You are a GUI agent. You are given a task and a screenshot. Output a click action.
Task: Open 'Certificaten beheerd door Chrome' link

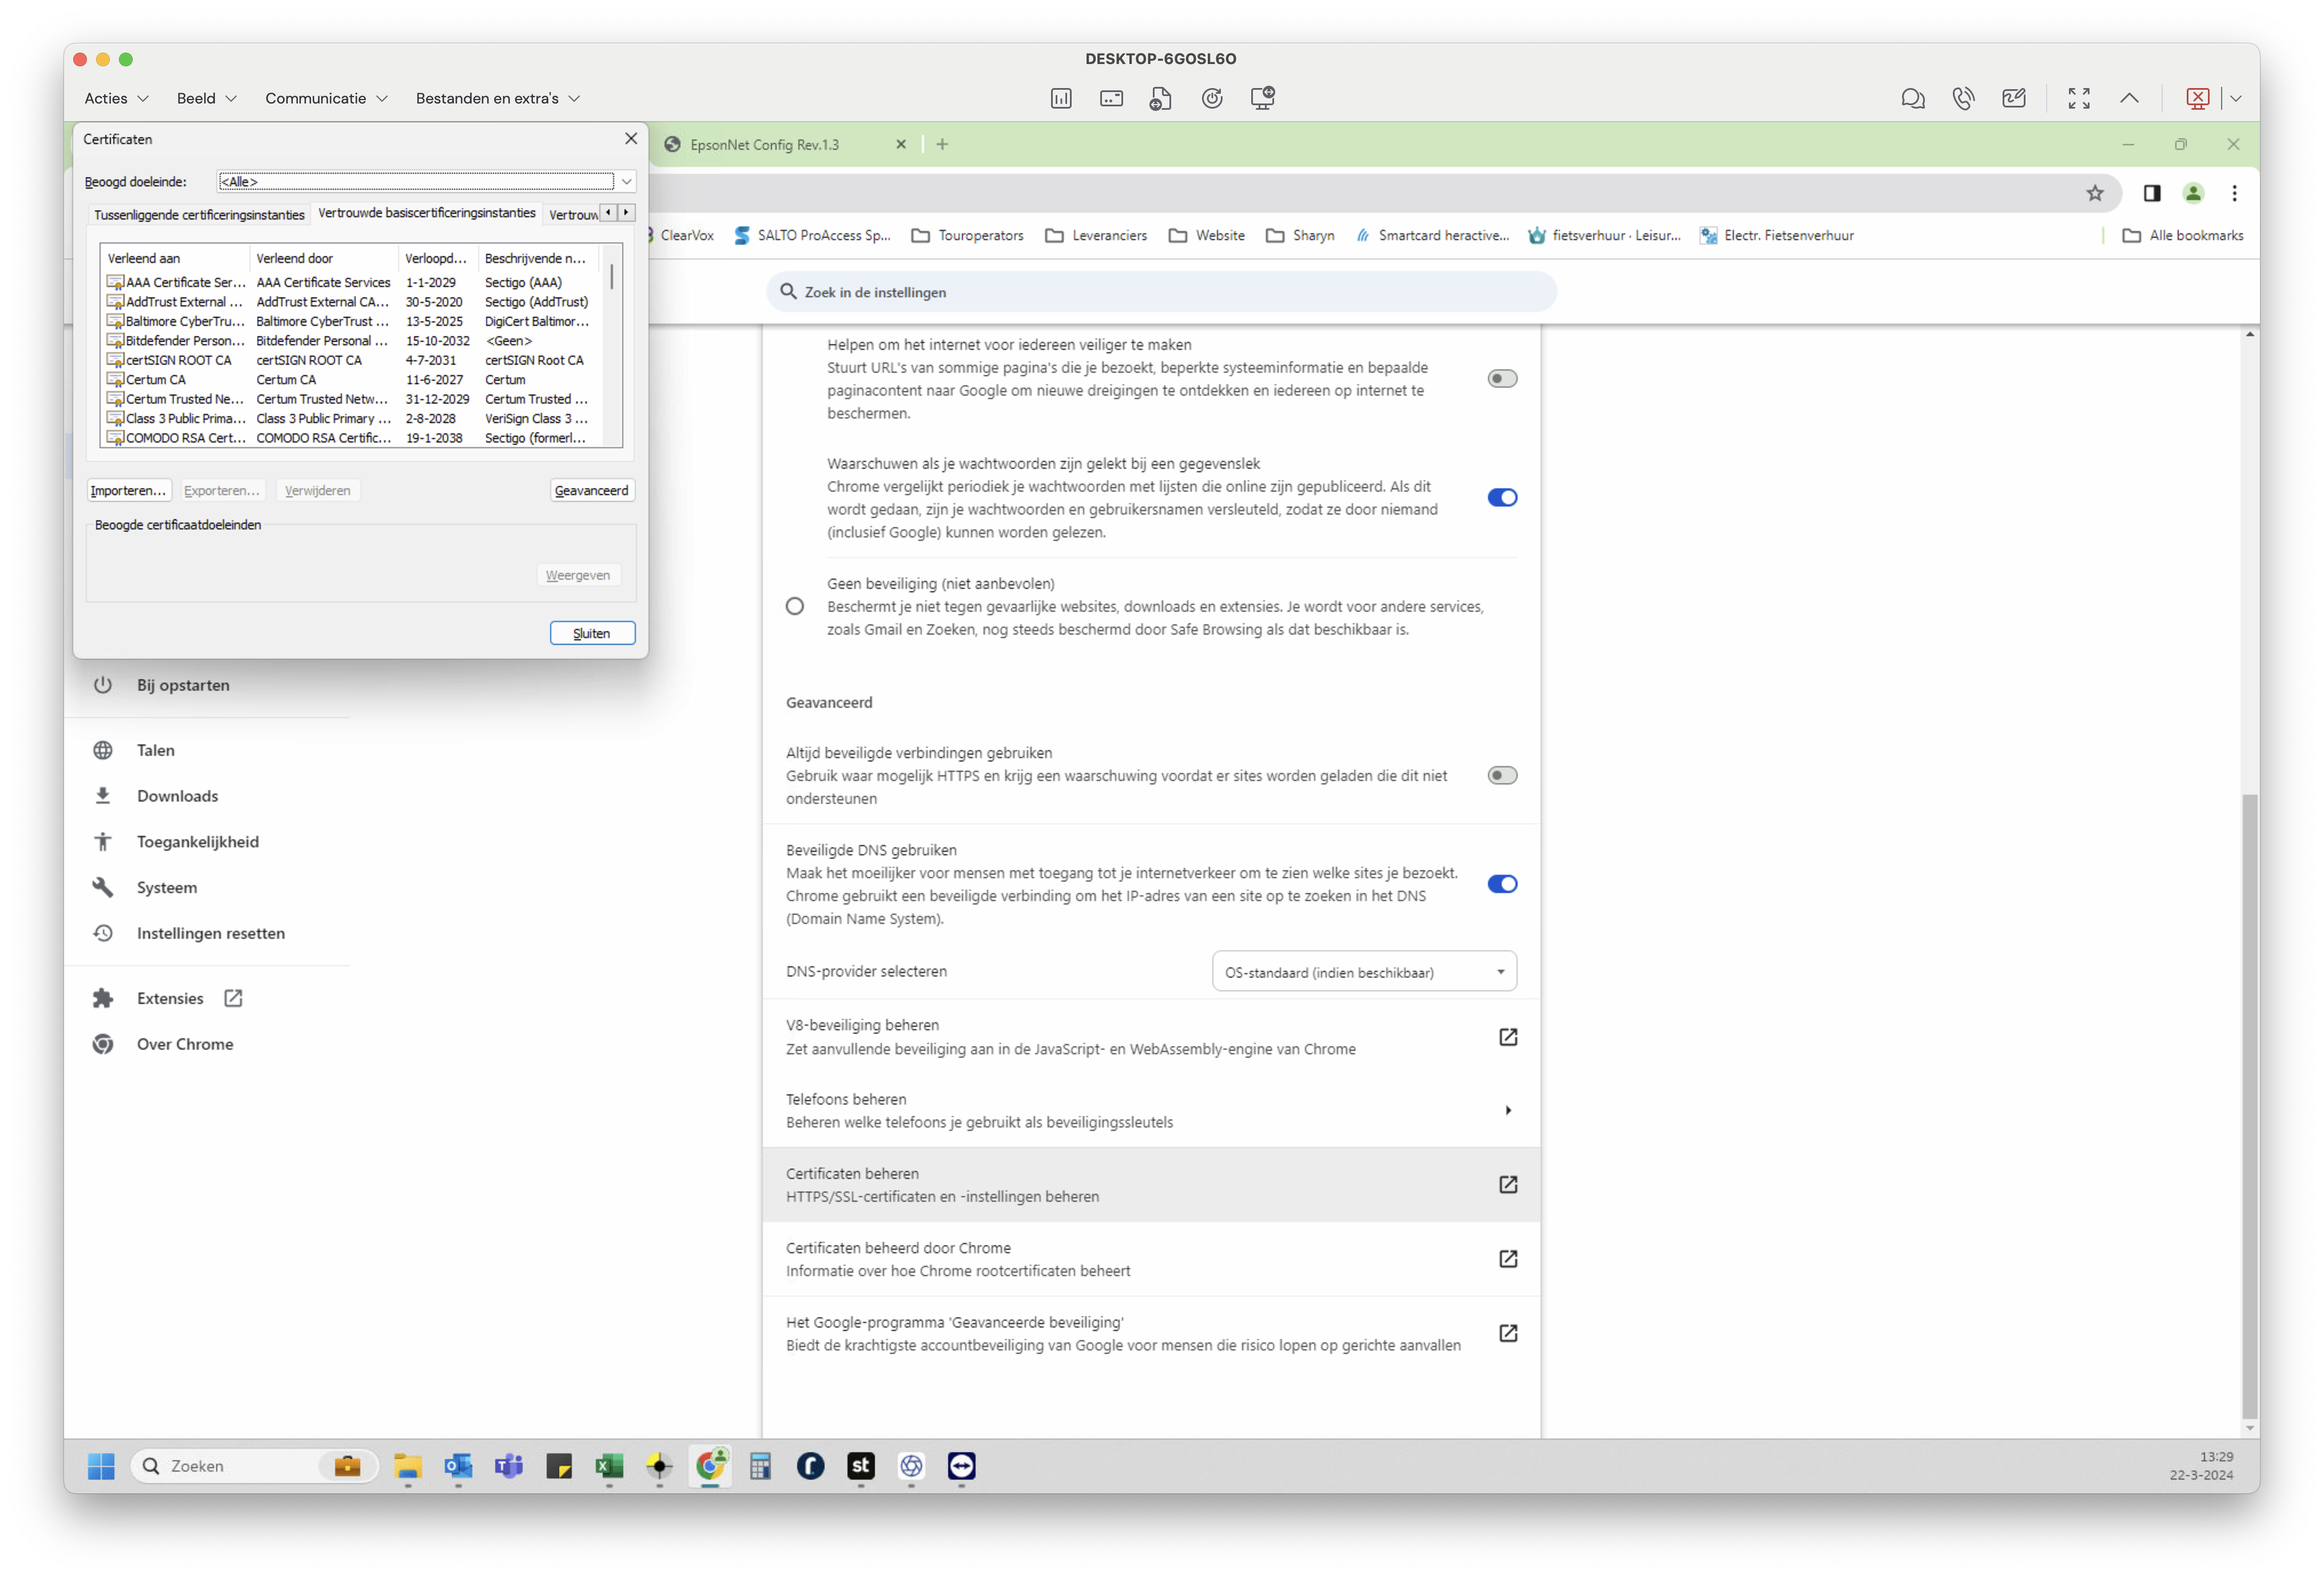[x=1151, y=1258]
